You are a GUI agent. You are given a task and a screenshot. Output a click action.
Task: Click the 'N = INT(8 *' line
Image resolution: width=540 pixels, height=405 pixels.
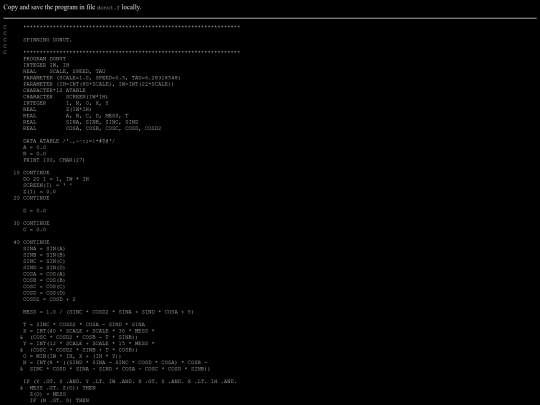pyautogui.click(x=115, y=362)
